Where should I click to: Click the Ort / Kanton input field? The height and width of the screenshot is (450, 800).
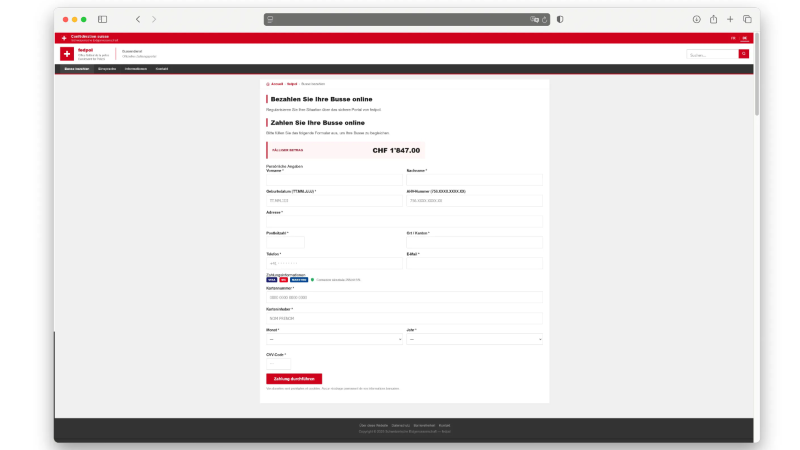(x=474, y=242)
